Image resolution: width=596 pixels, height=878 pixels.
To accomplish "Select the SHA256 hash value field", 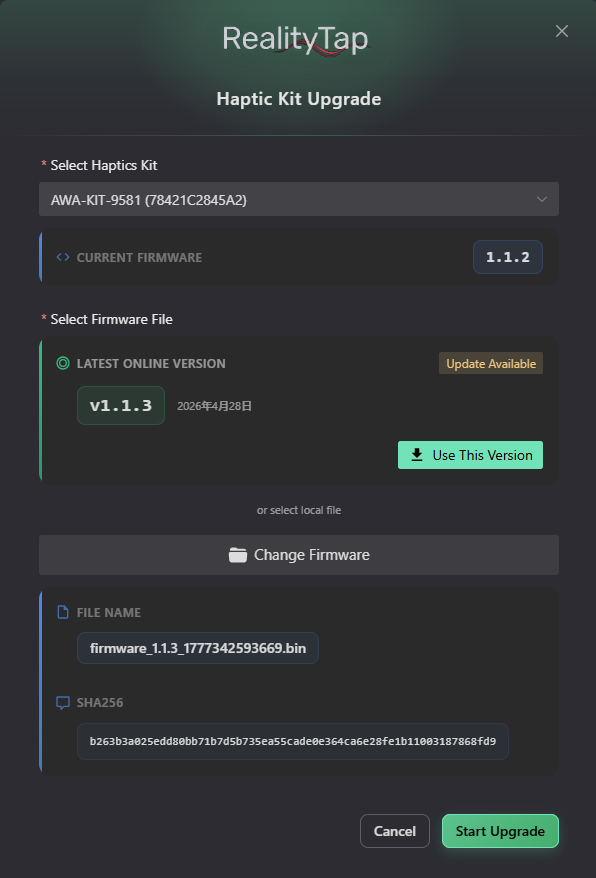I will click(293, 741).
